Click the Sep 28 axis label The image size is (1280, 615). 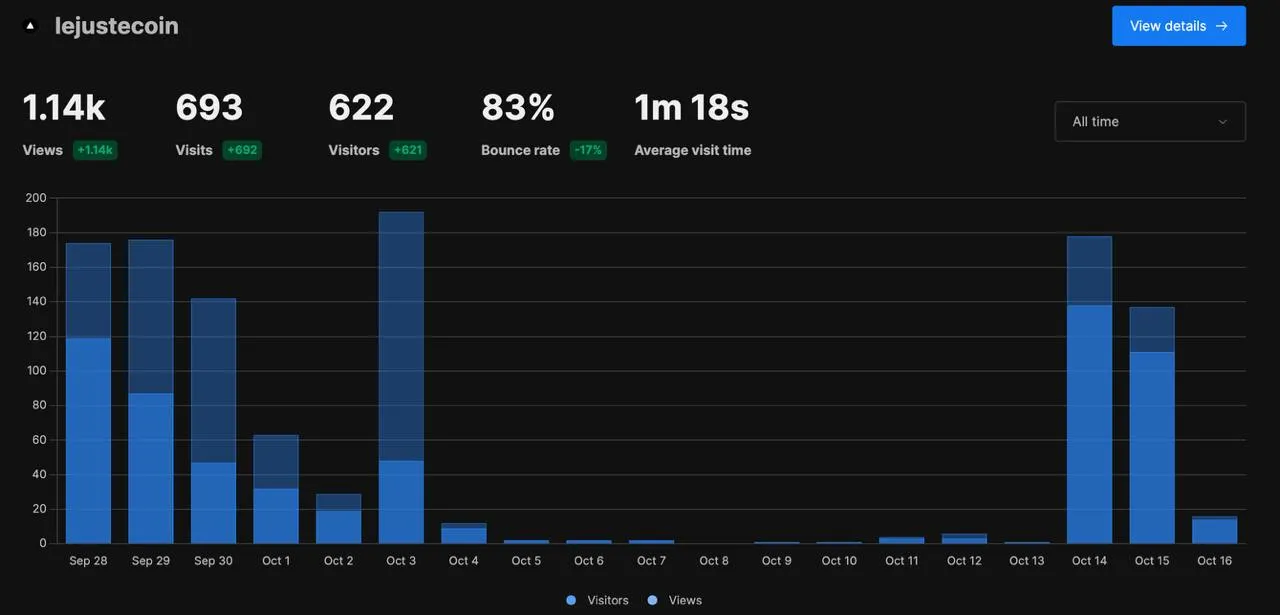point(88,561)
